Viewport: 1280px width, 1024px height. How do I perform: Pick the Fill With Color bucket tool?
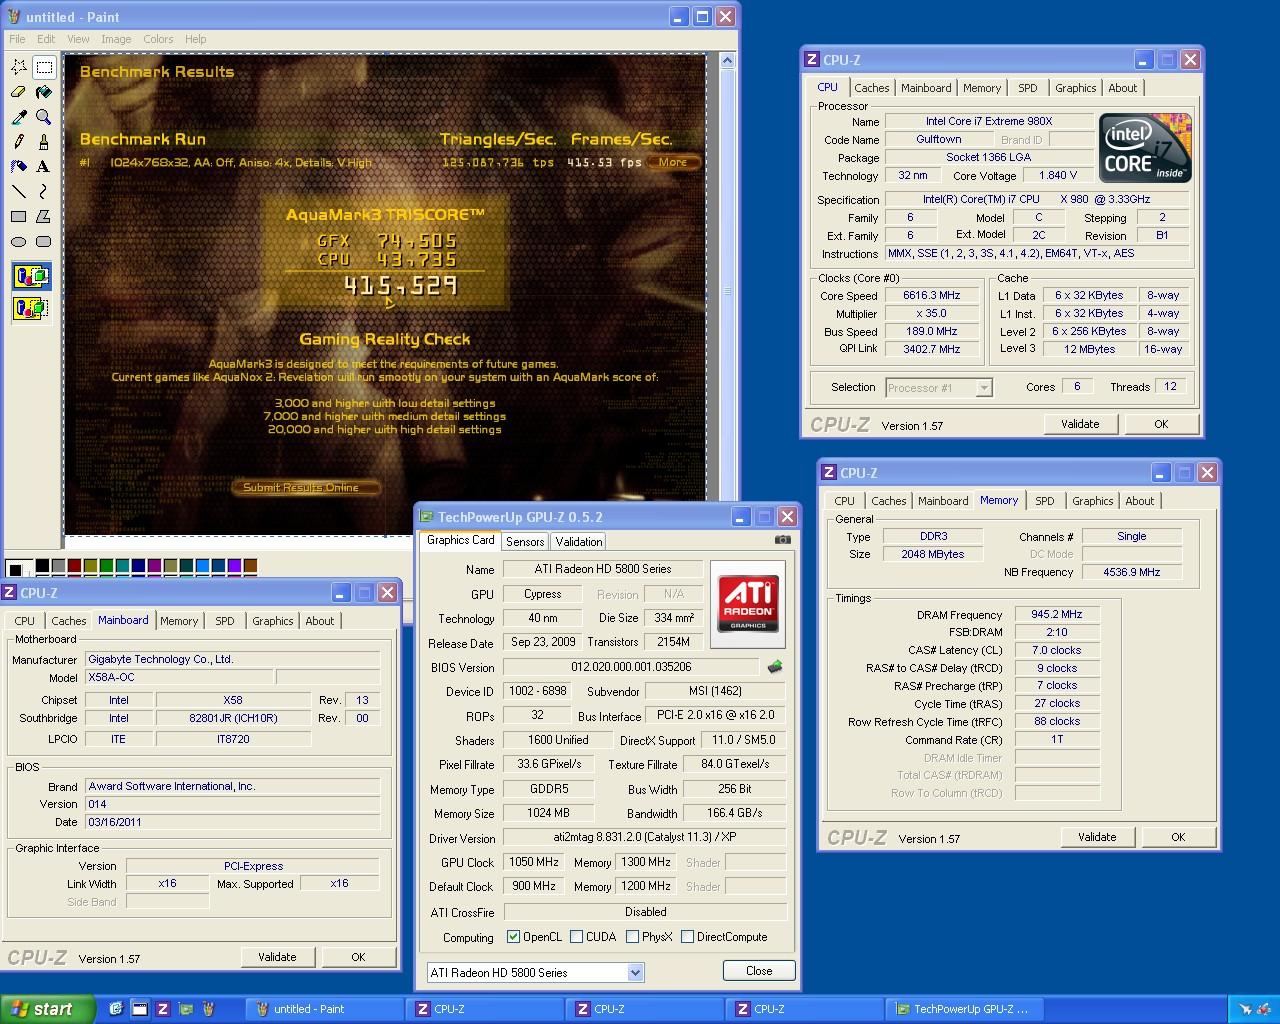point(44,92)
